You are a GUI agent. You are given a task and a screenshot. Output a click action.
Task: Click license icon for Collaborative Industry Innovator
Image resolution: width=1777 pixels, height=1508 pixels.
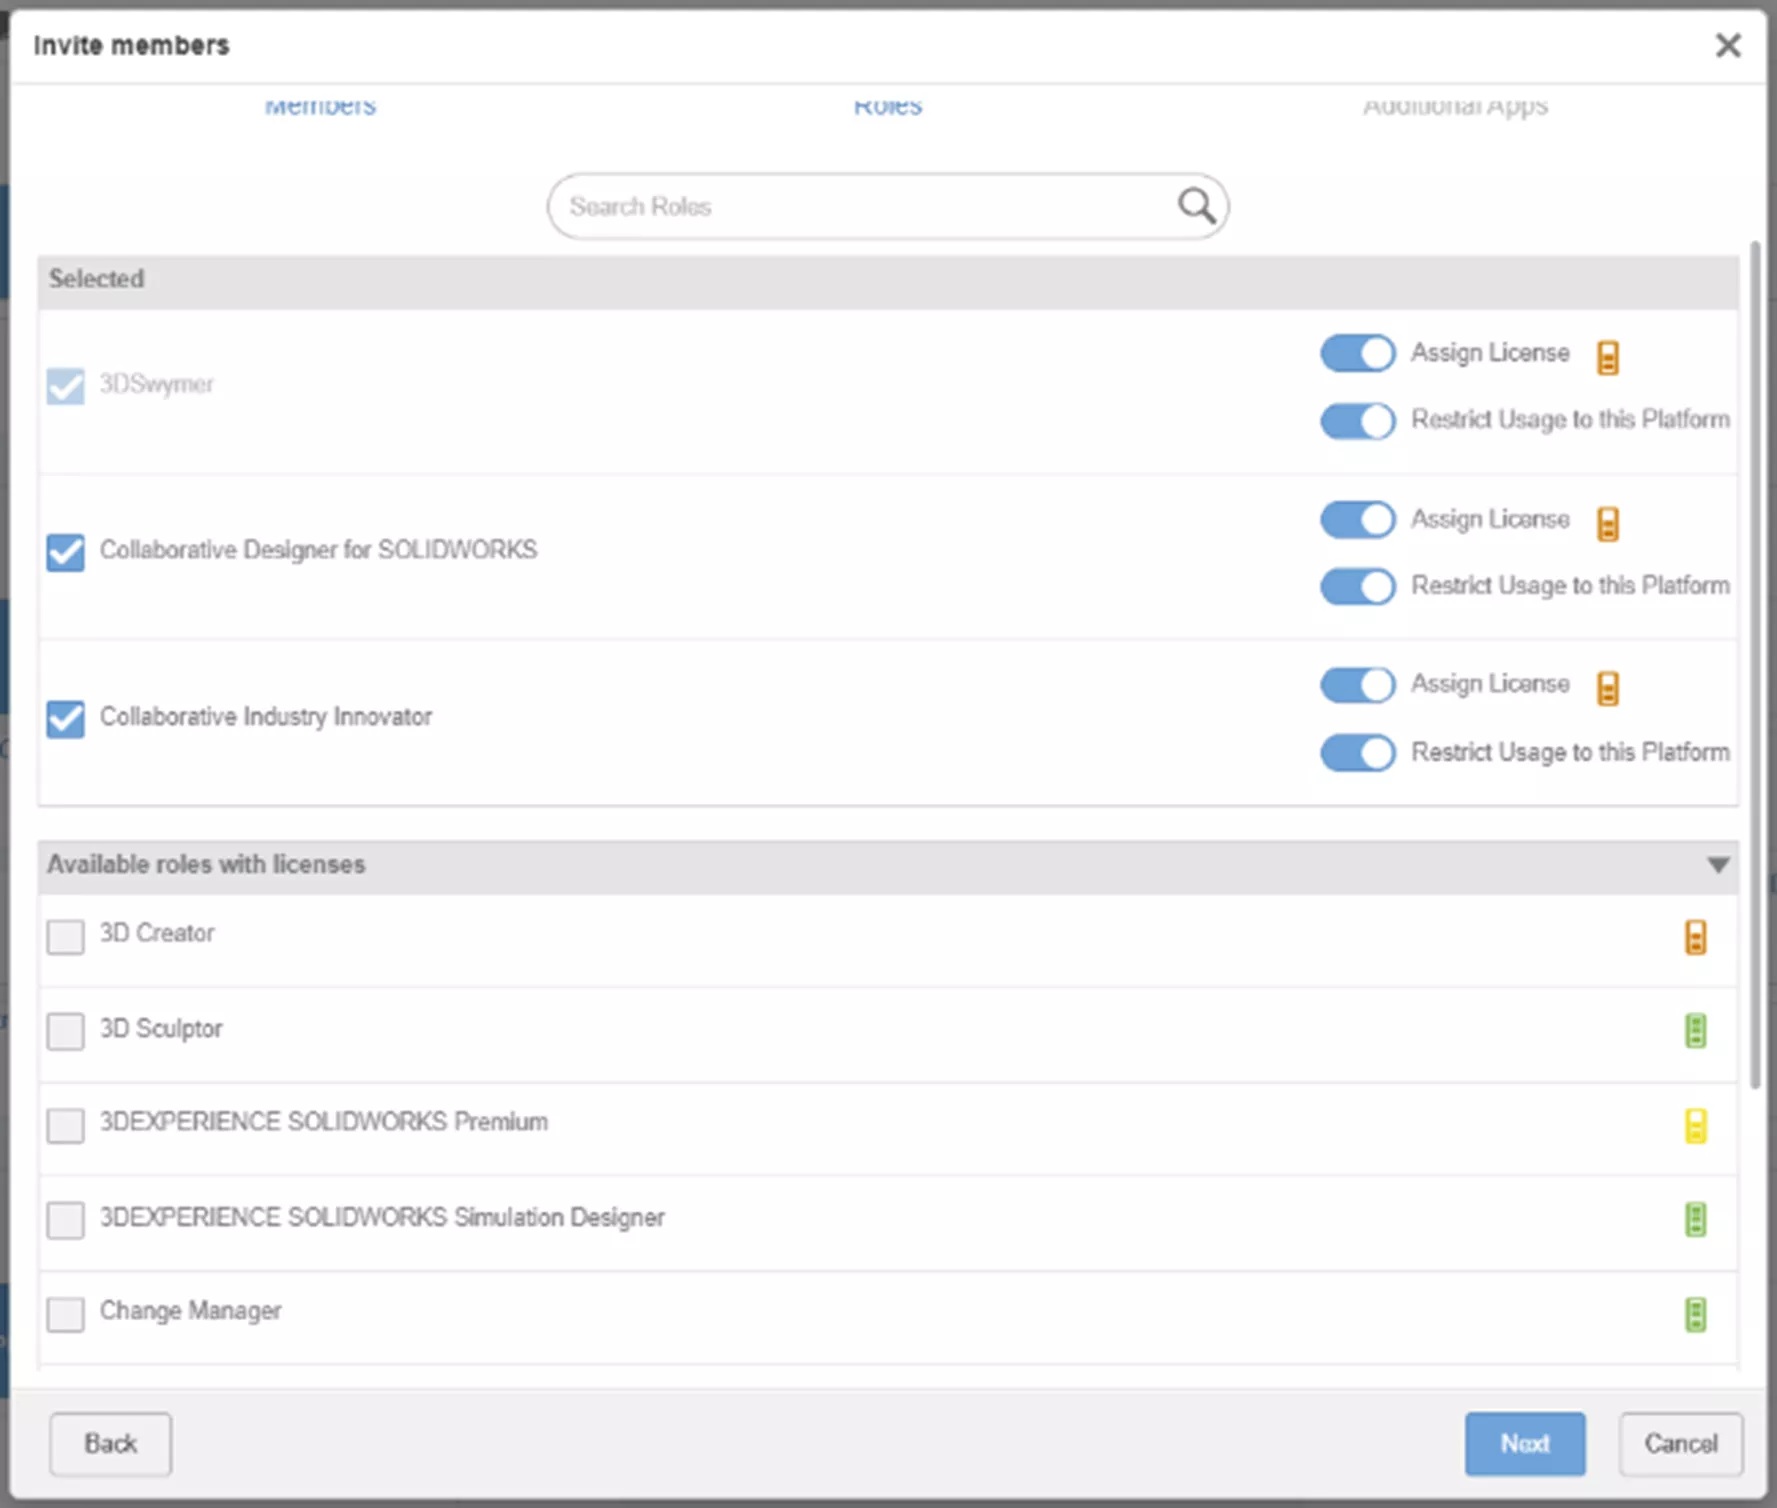pyautogui.click(x=1607, y=688)
